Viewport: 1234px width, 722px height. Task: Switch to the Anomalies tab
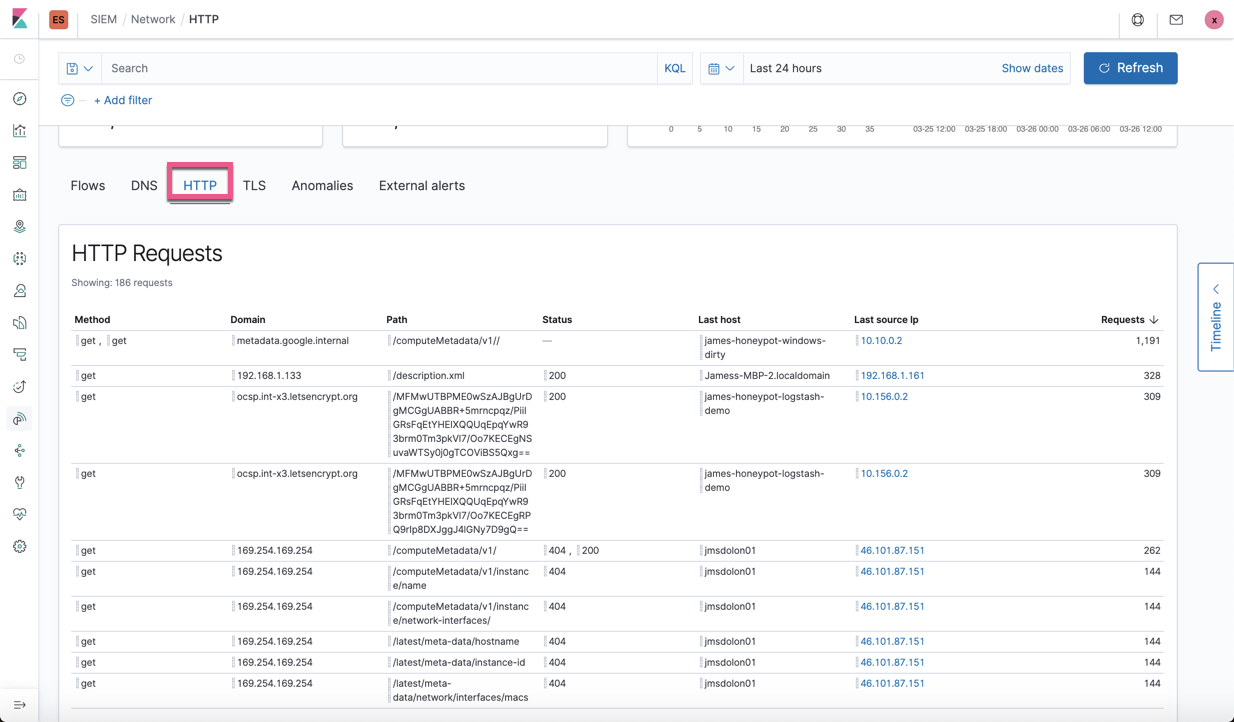(x=322, y=185)
